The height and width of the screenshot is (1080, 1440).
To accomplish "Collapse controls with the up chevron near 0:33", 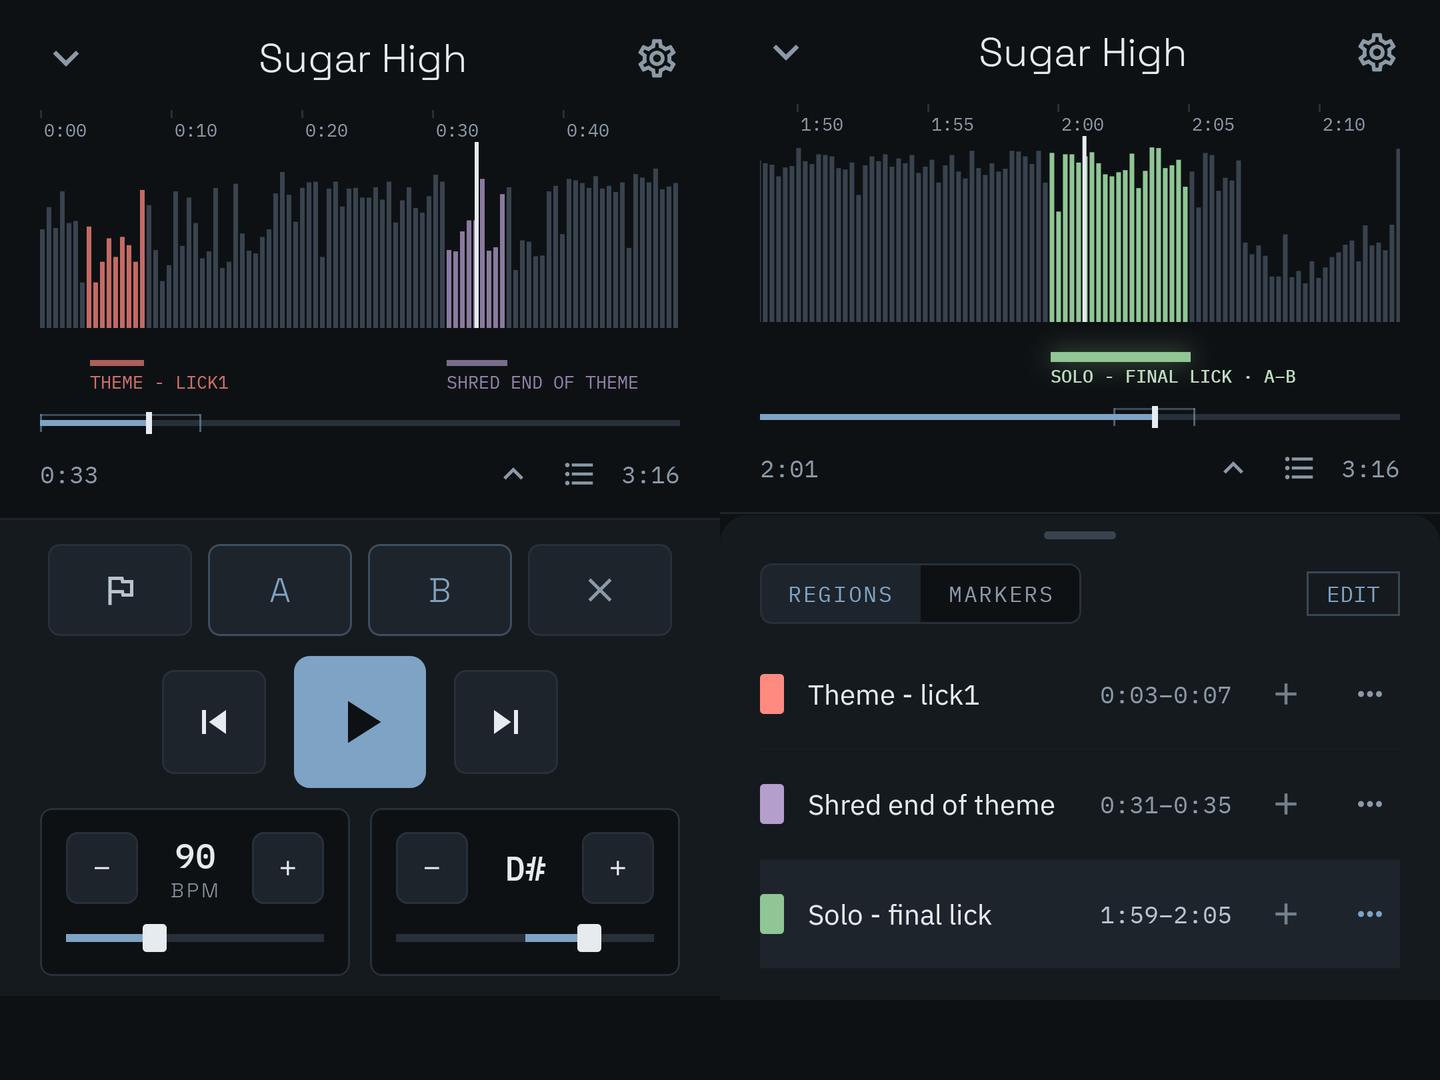I will click(513, 474).
